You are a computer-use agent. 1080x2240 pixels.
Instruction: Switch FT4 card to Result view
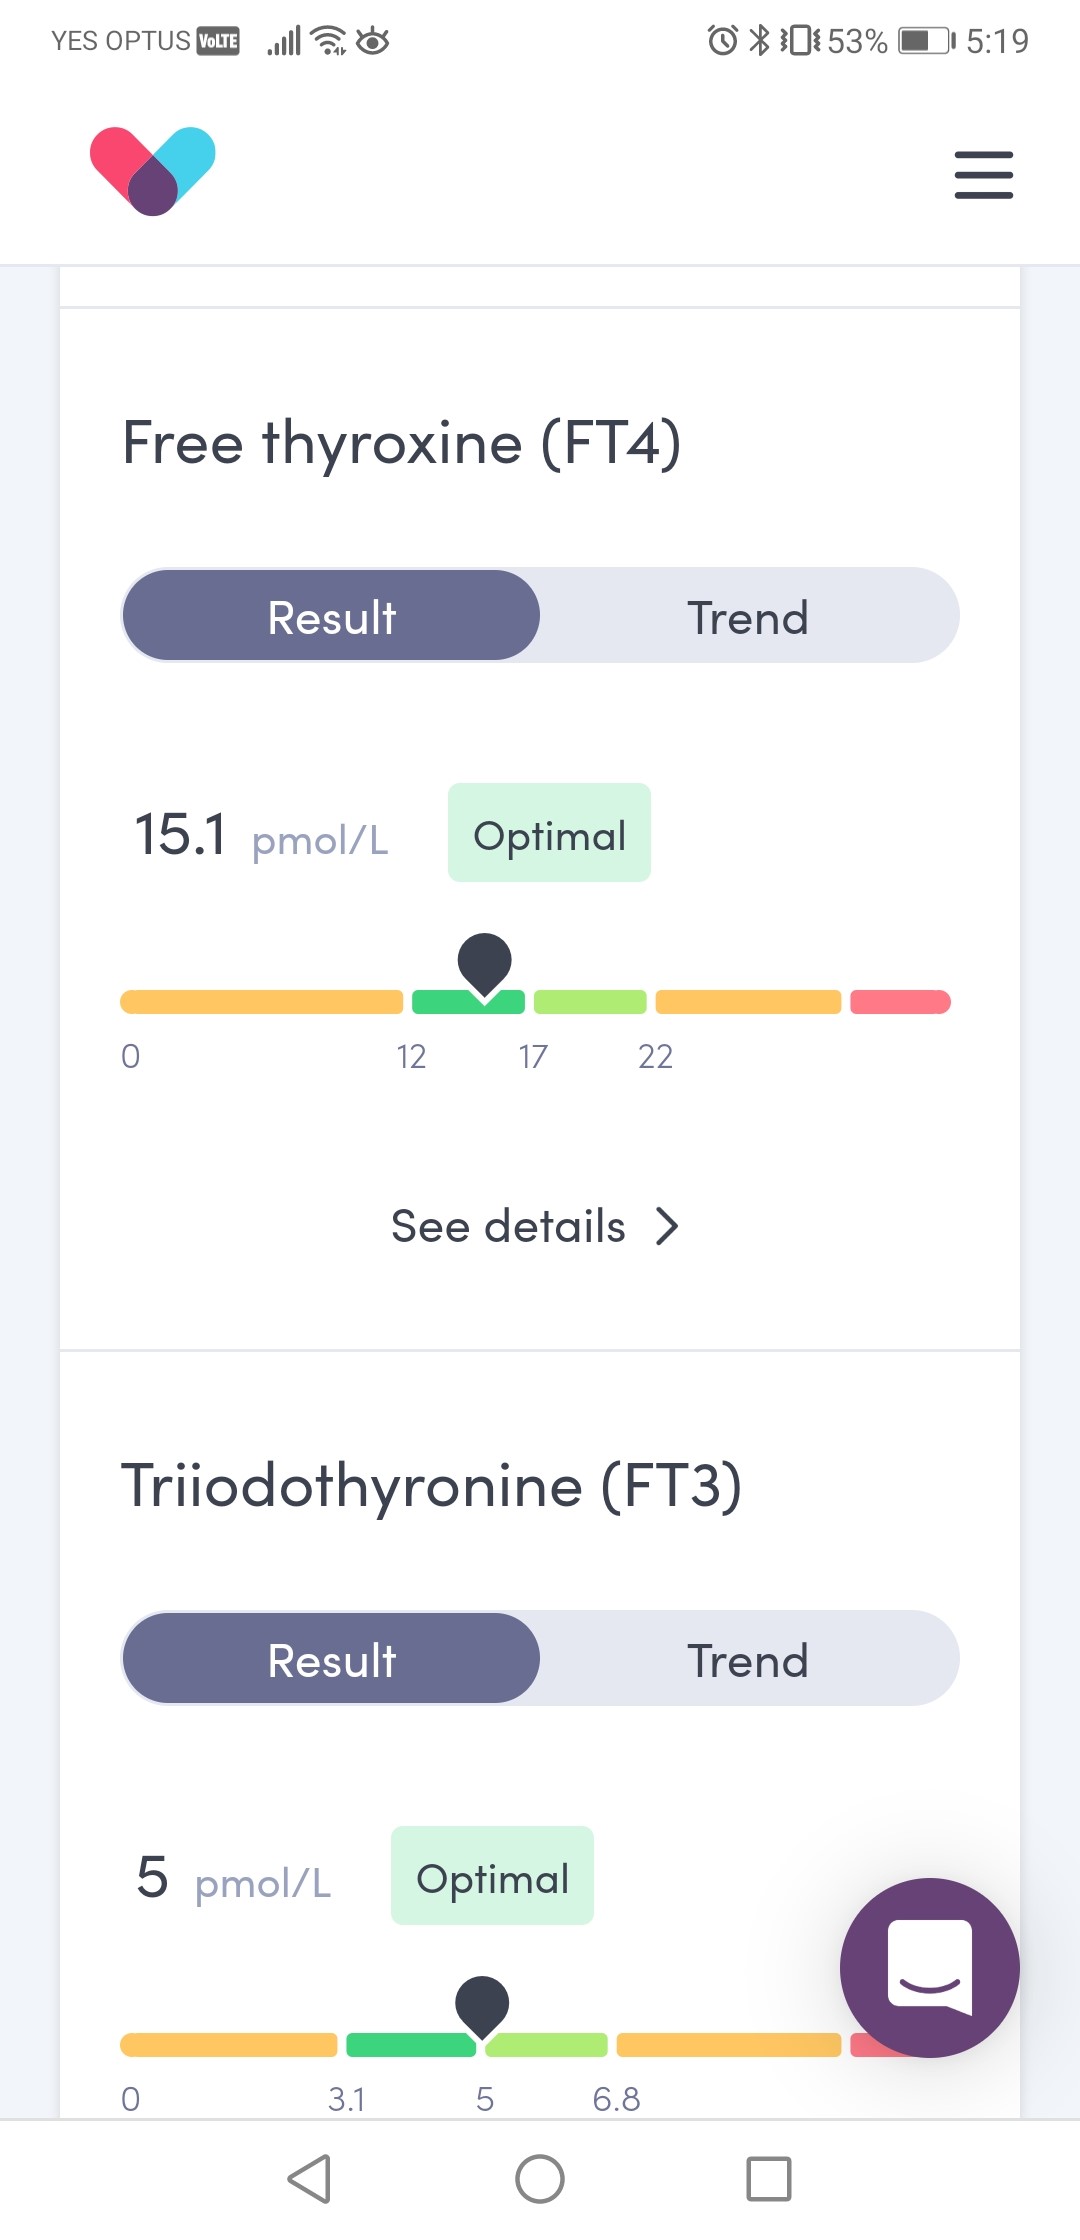(332, 616)
